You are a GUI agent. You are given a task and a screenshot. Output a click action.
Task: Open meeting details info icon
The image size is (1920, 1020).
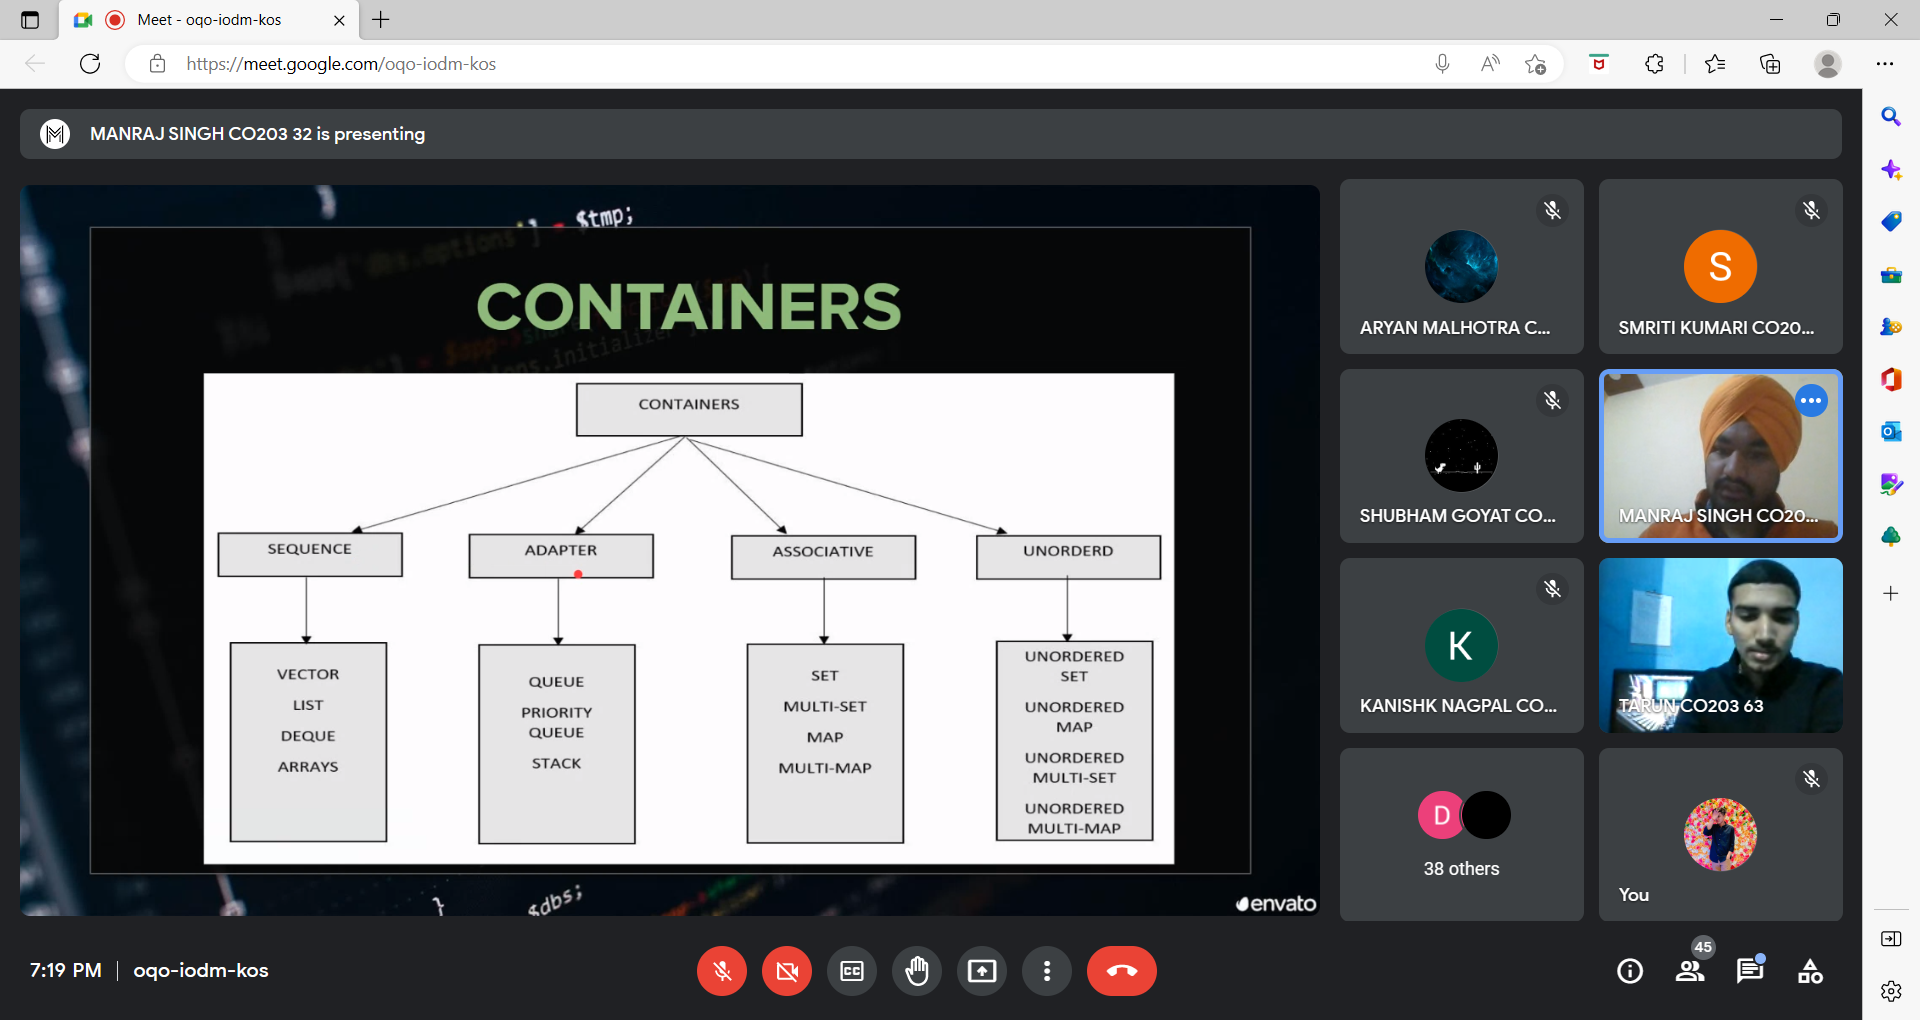(1630, 971)
